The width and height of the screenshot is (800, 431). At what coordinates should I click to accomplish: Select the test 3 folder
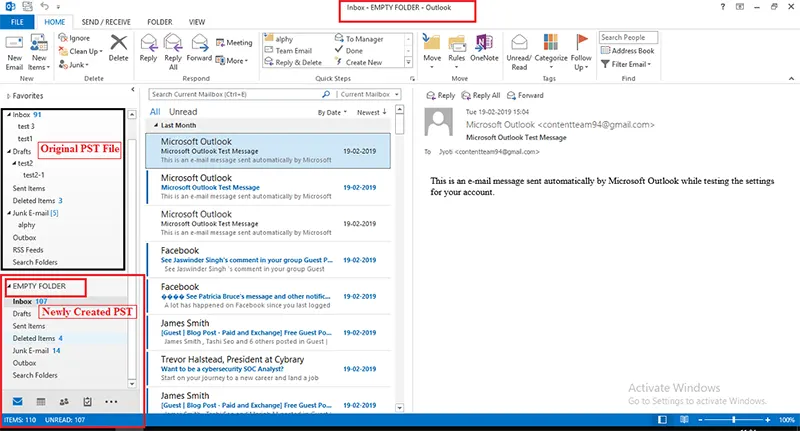tap(26, 126)
